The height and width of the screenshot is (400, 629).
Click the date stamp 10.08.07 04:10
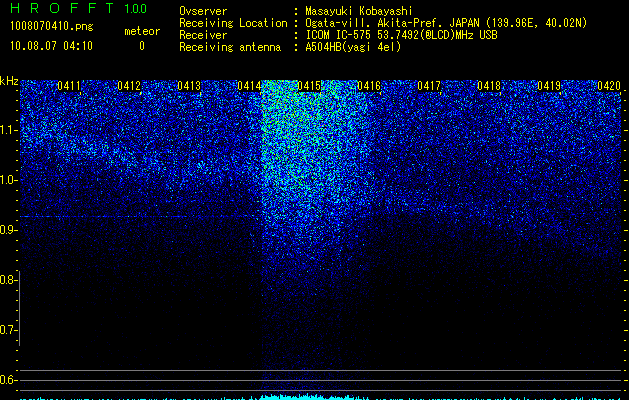coord(51,46)
